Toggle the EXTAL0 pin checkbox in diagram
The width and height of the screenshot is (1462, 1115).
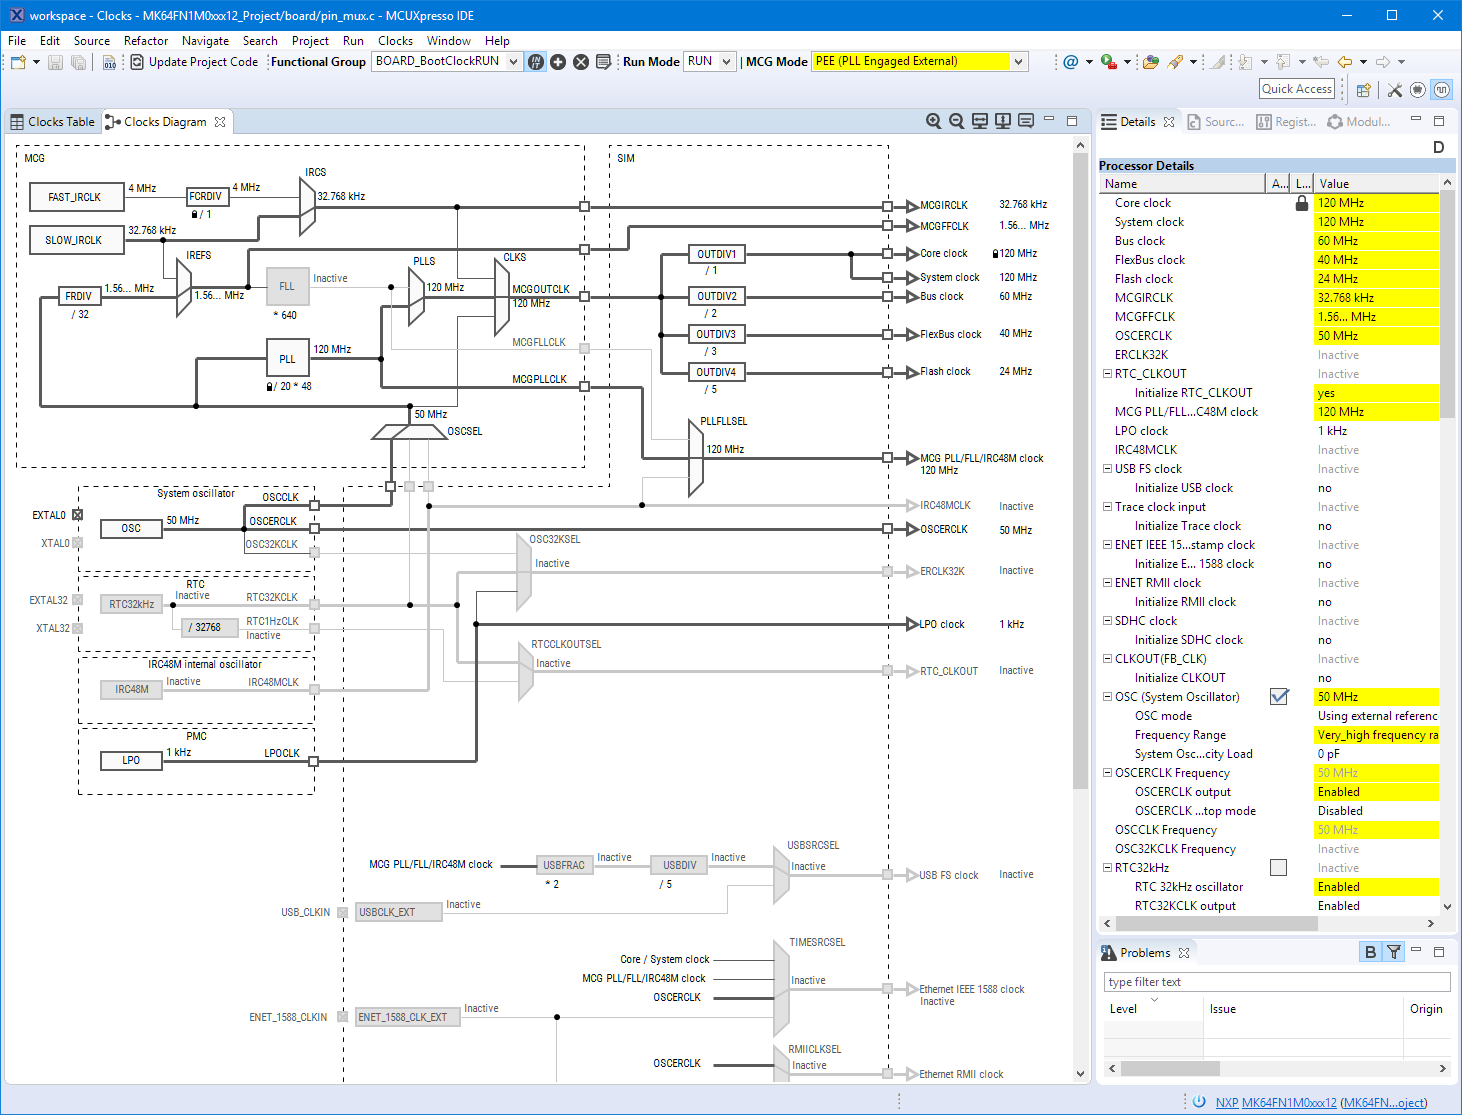pos(77,515)
